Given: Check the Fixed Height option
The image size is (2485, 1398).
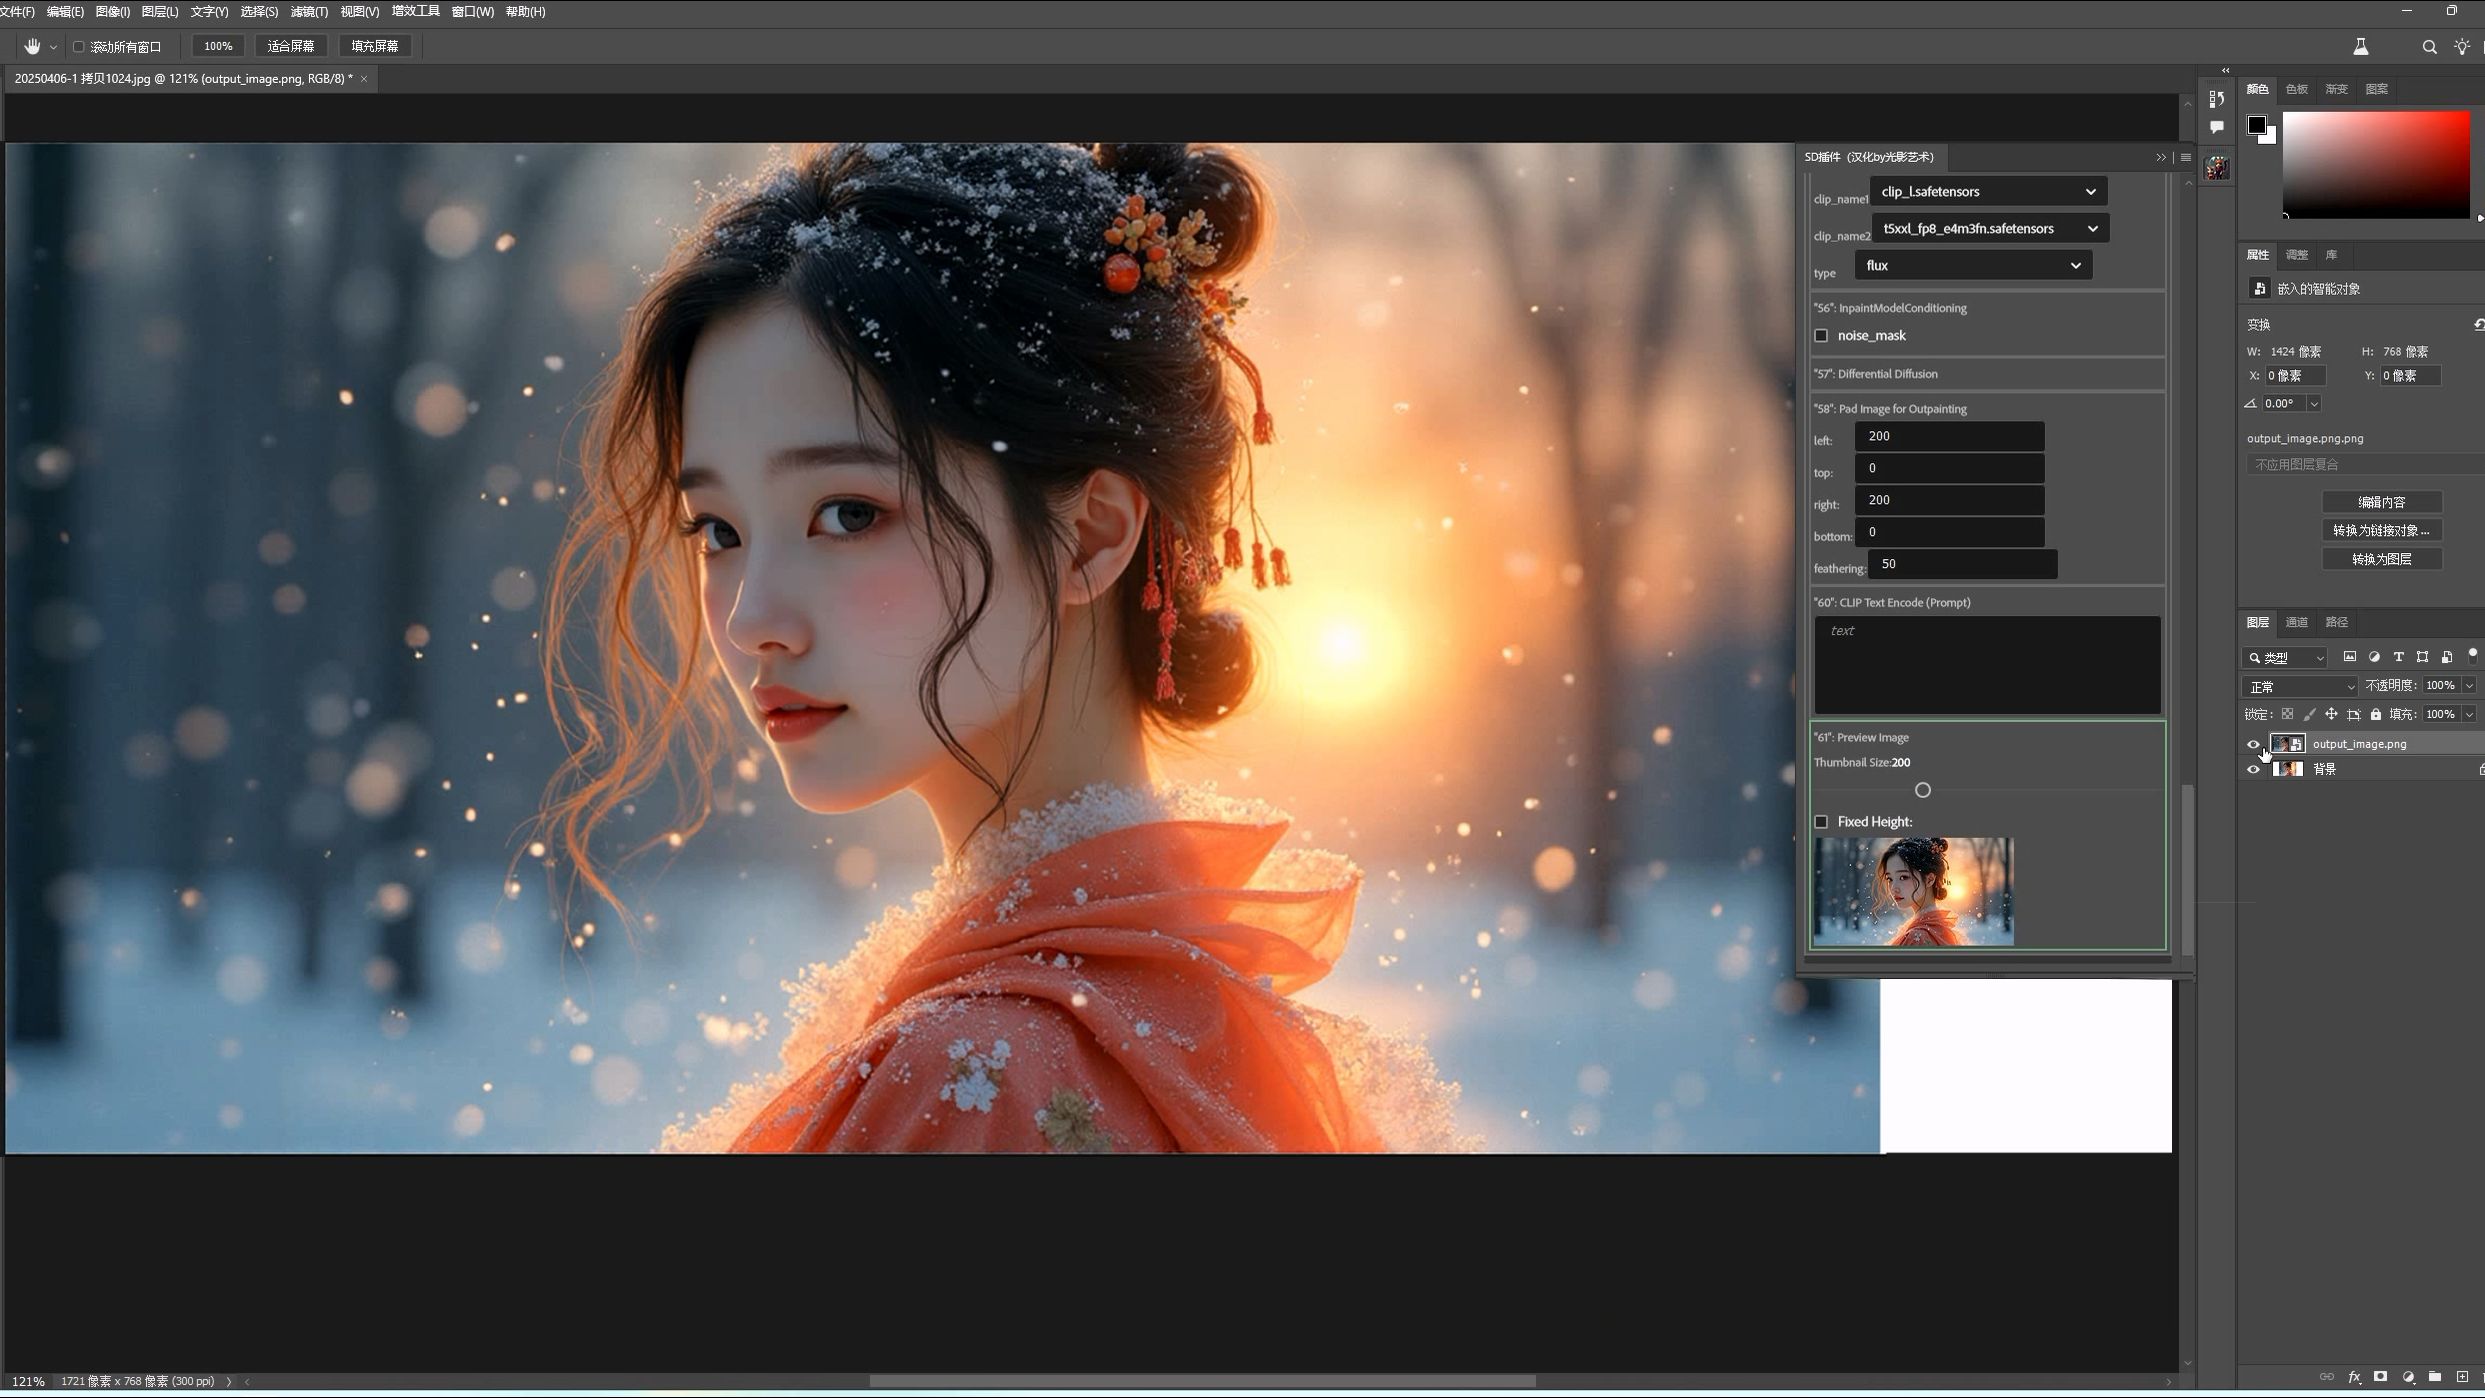Looking at the screenshot, I should click(1821, 822).
